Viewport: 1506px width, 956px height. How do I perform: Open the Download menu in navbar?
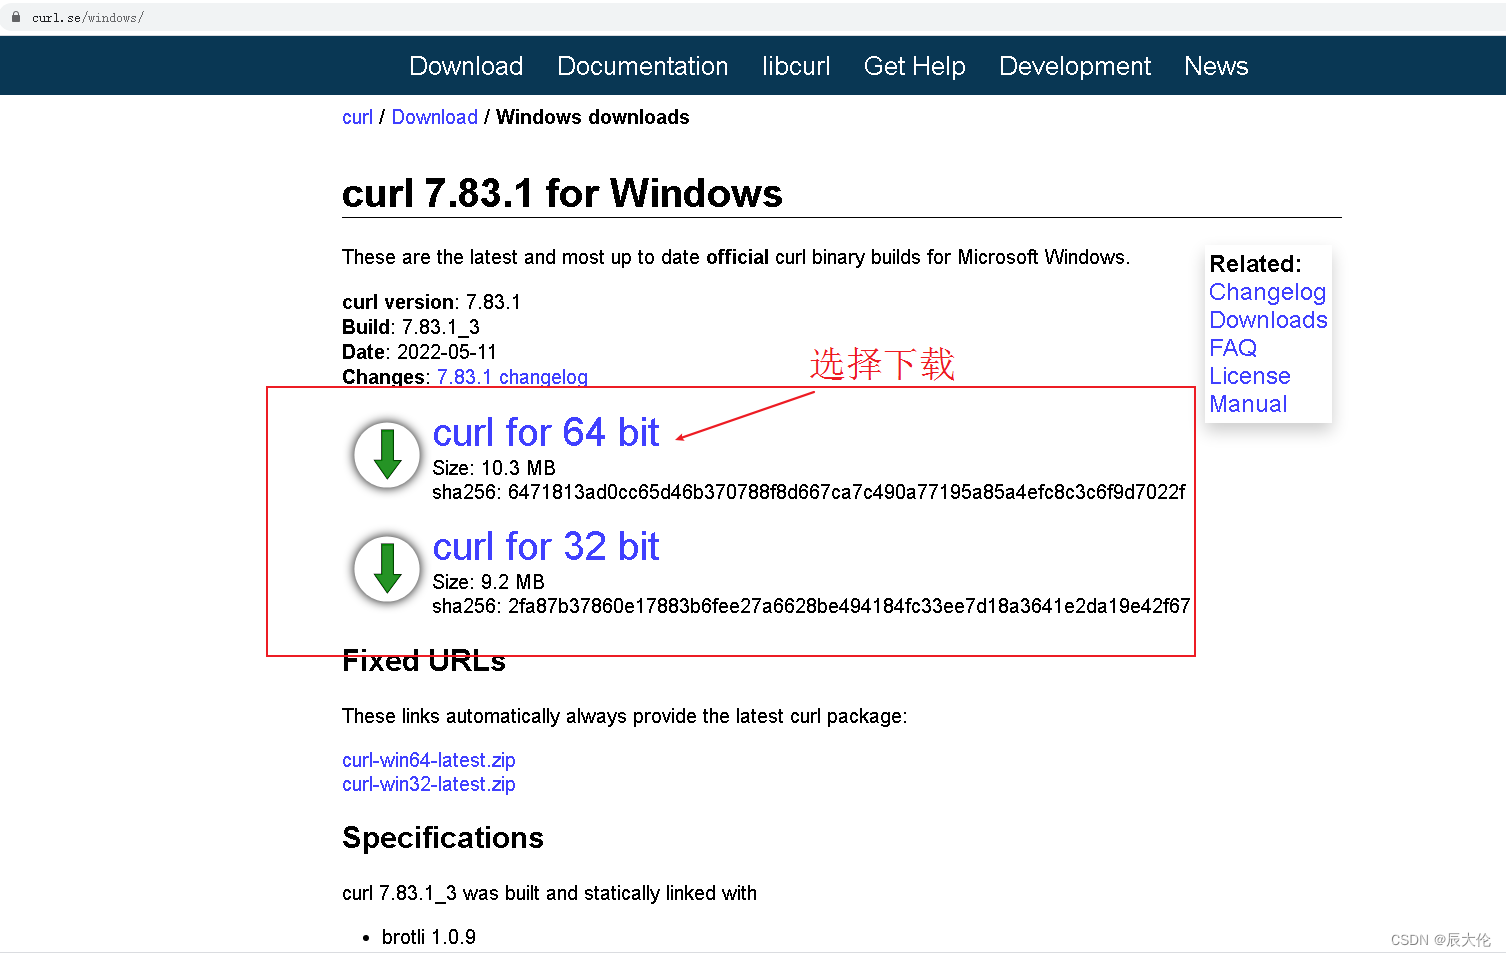[466, 66]
